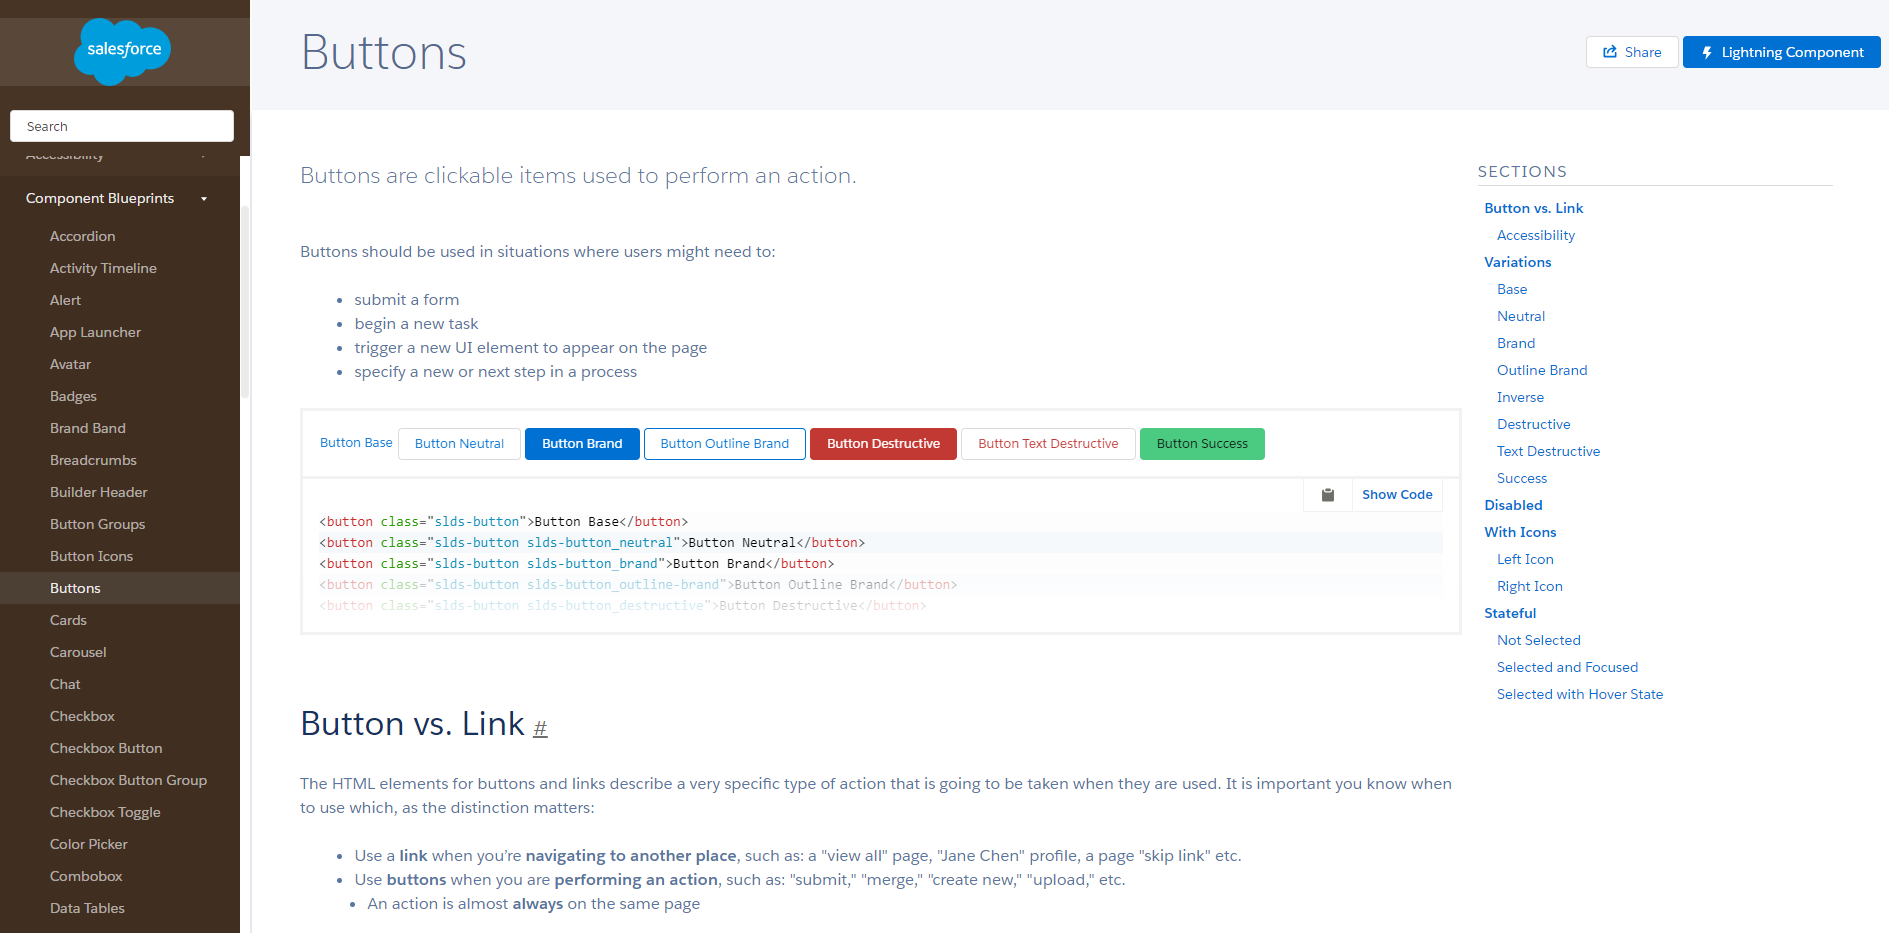Jump to Variations section
Image resolution: width=1889 pixels, height=933 pixels.
click(x=1517, y=262)
